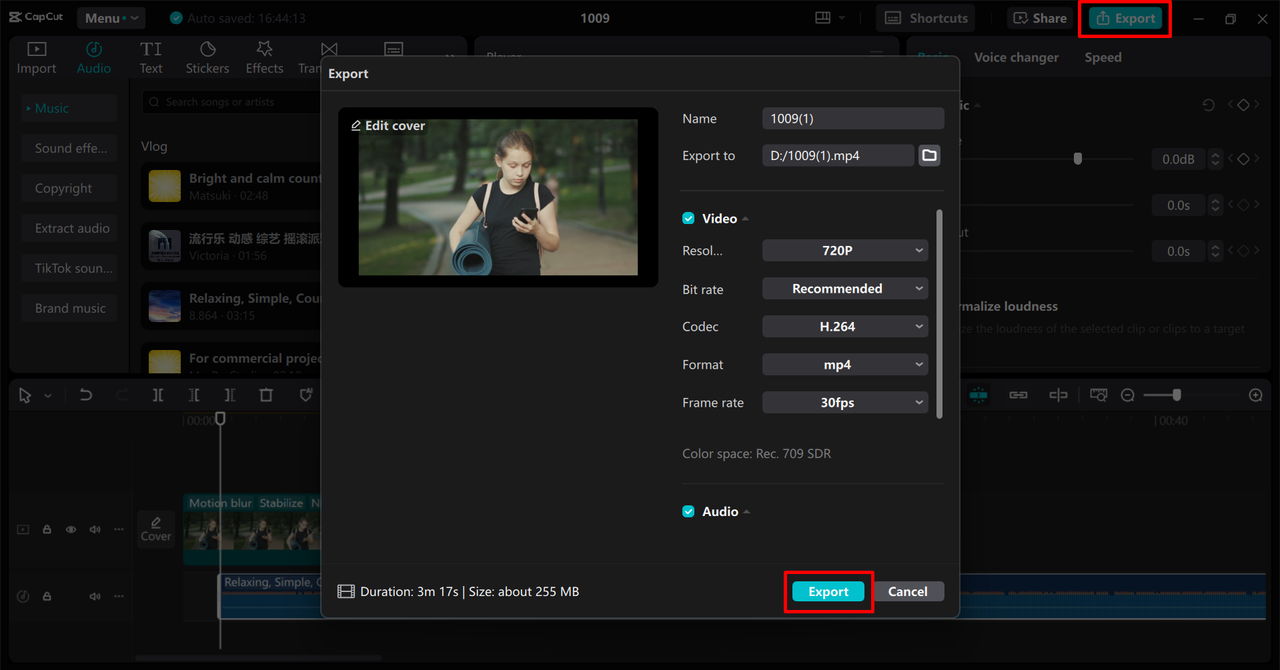This screenshot has width=1280, height=670.
Task: Switch to the Speed tab
Action: pyautogui.click(x=1103, y=57)
